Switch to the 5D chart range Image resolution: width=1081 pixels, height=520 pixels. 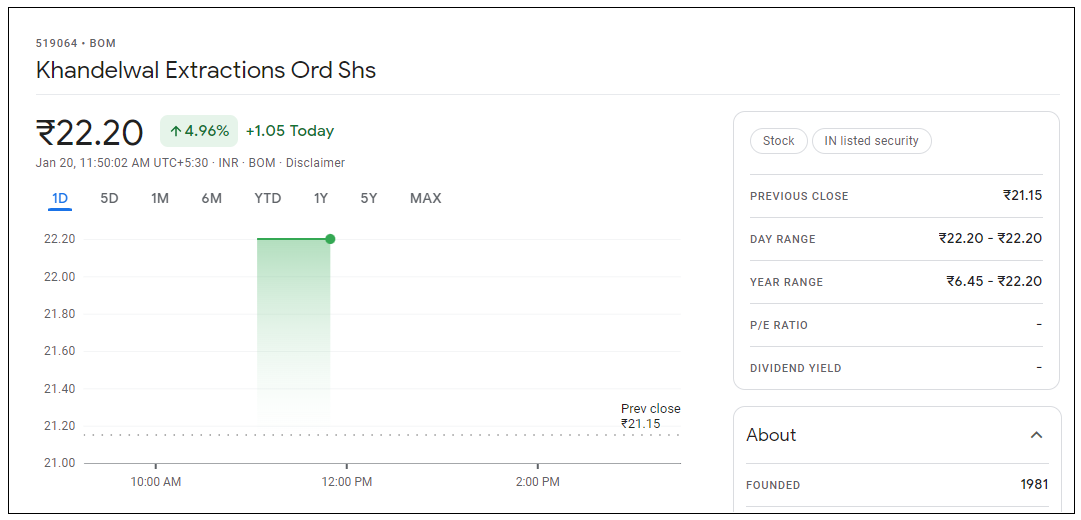pos(109,198)
